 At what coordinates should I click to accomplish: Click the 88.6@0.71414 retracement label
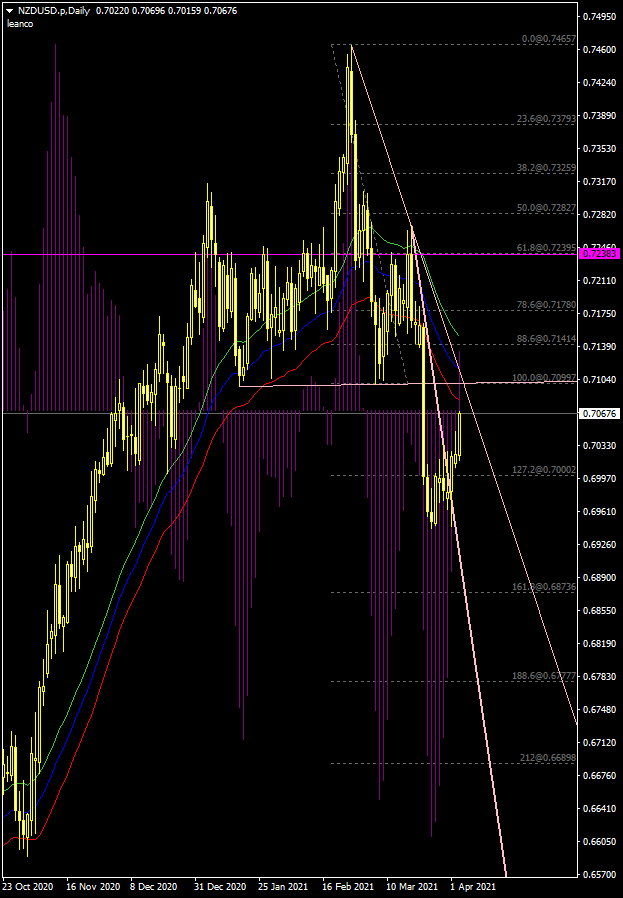[x=546, y=339]
